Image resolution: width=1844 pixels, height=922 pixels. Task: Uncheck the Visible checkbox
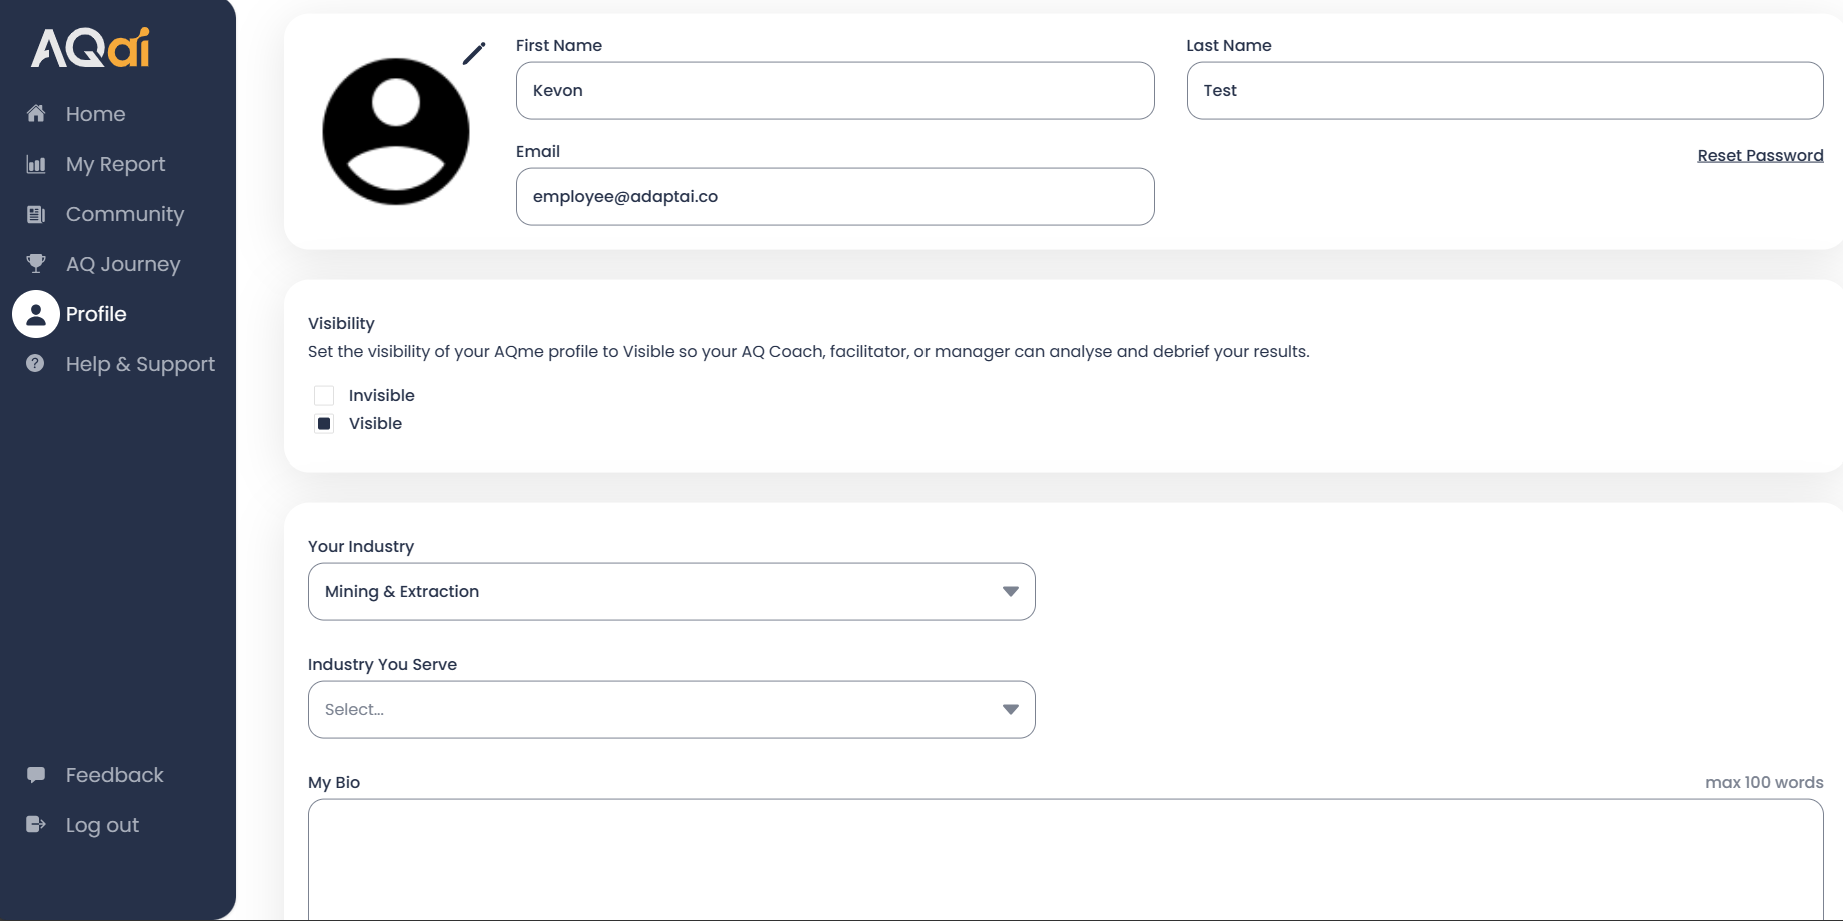coord(324,424)
